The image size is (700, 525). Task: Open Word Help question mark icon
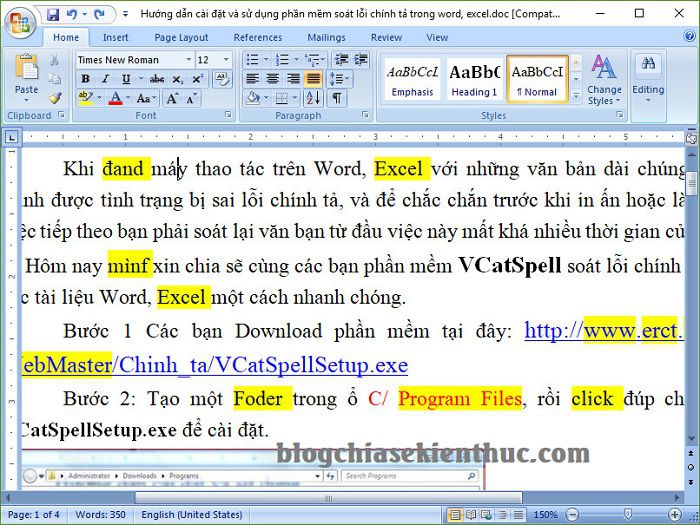point(689,36)
